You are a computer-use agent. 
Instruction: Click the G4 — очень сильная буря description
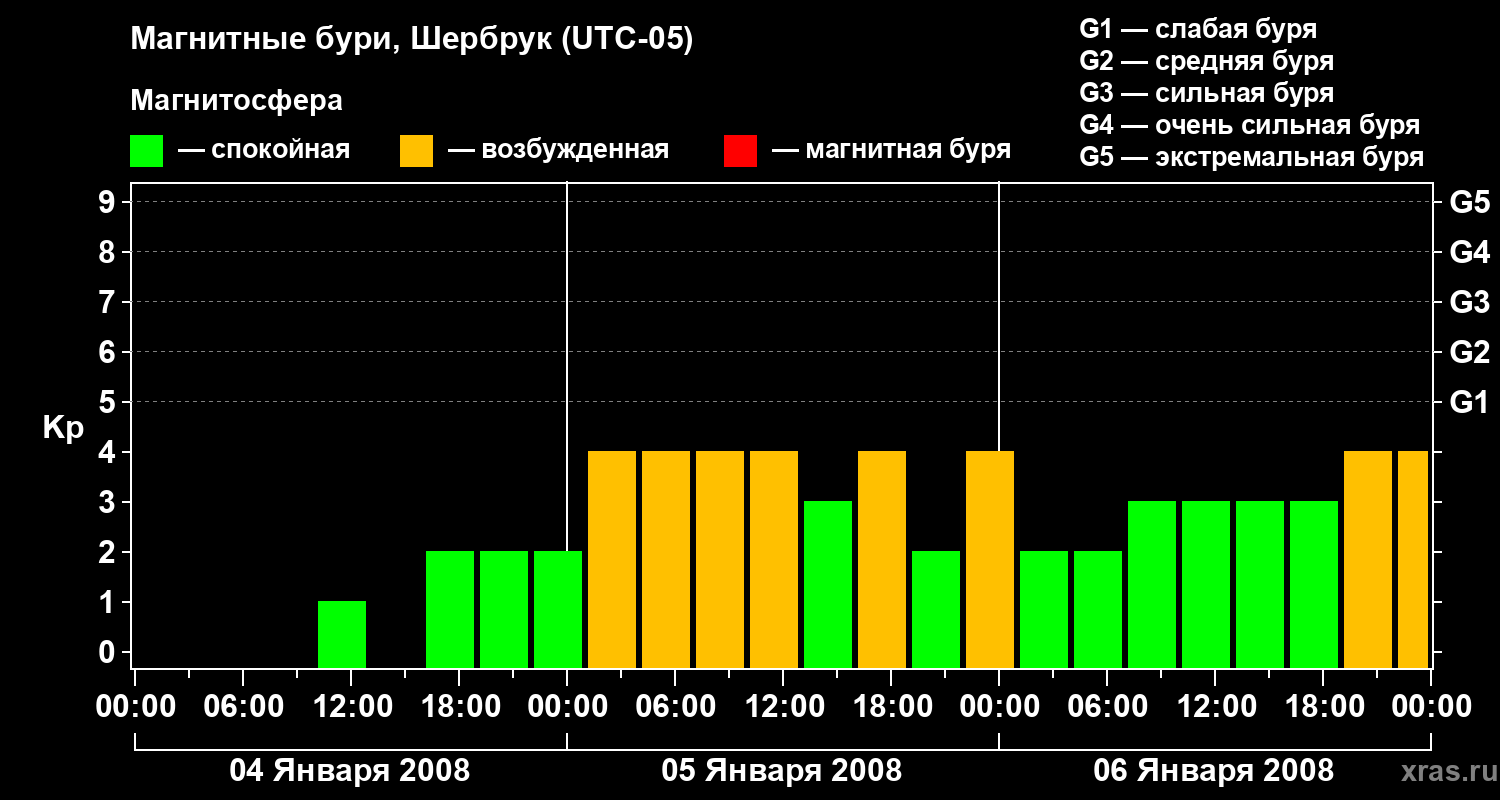coord(1250,125)
